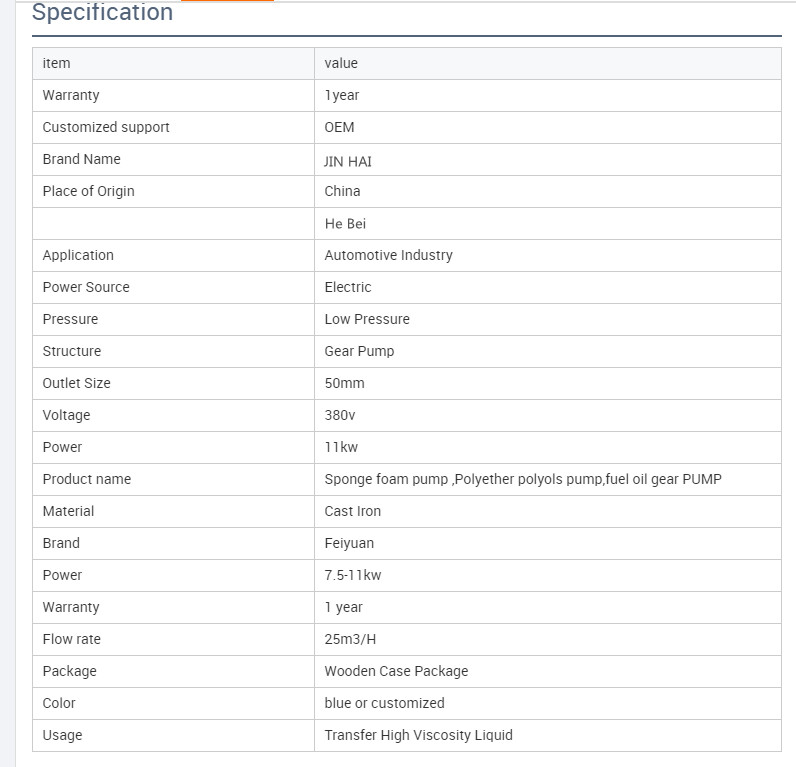Image resolution: width=796 pixels, height=767 pixels.
Task: Click the Specification section heading
Action: 102,12
